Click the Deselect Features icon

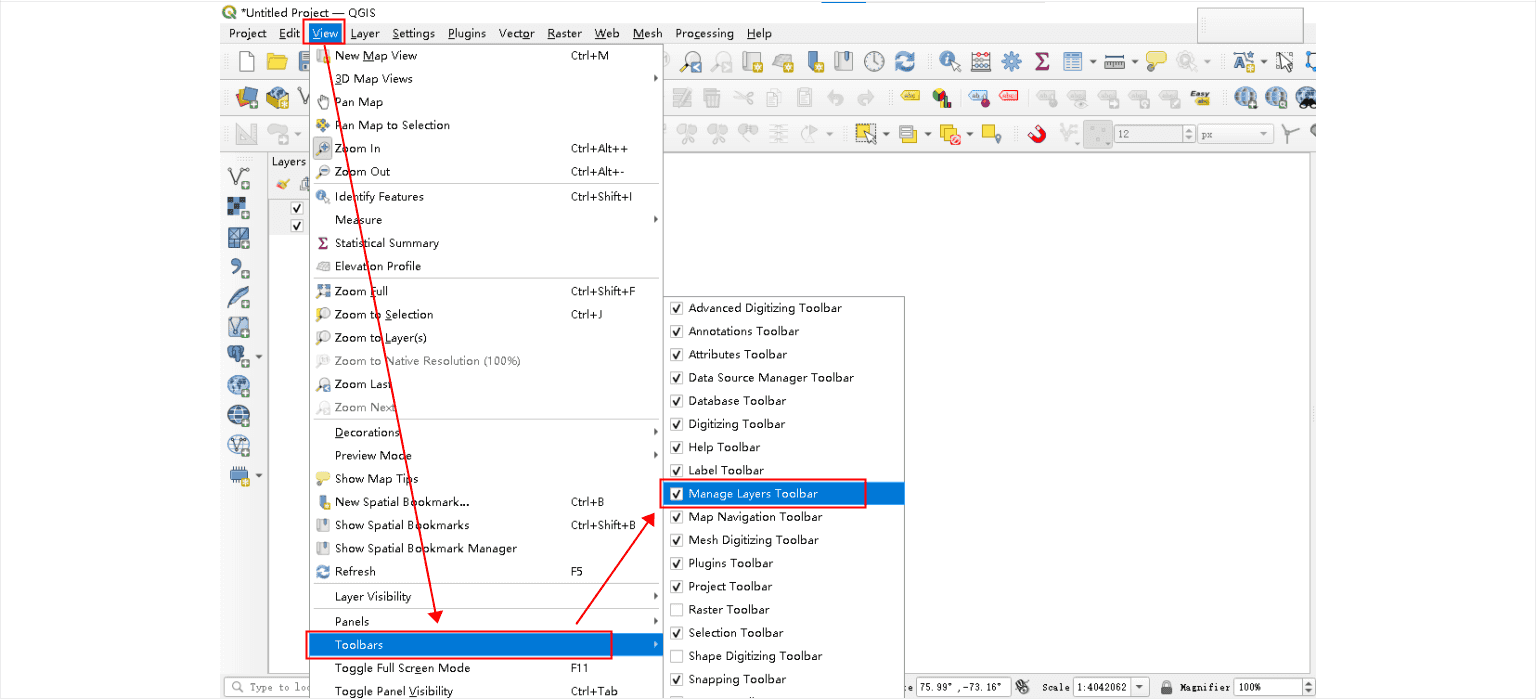(x=951, y=134)
